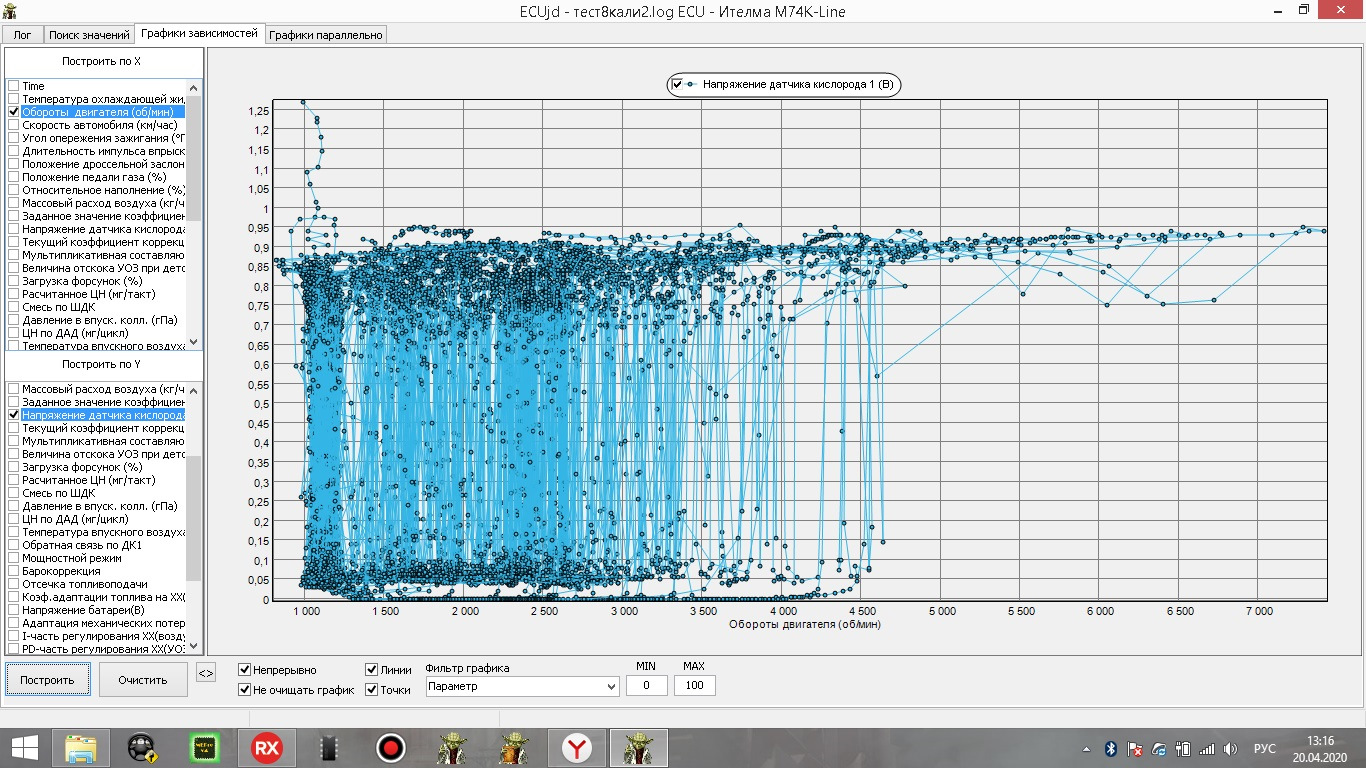This screenshot has width=1366, height=768.
Task: Switch to the Графики параллельно tab
Action: pos(326,35)
